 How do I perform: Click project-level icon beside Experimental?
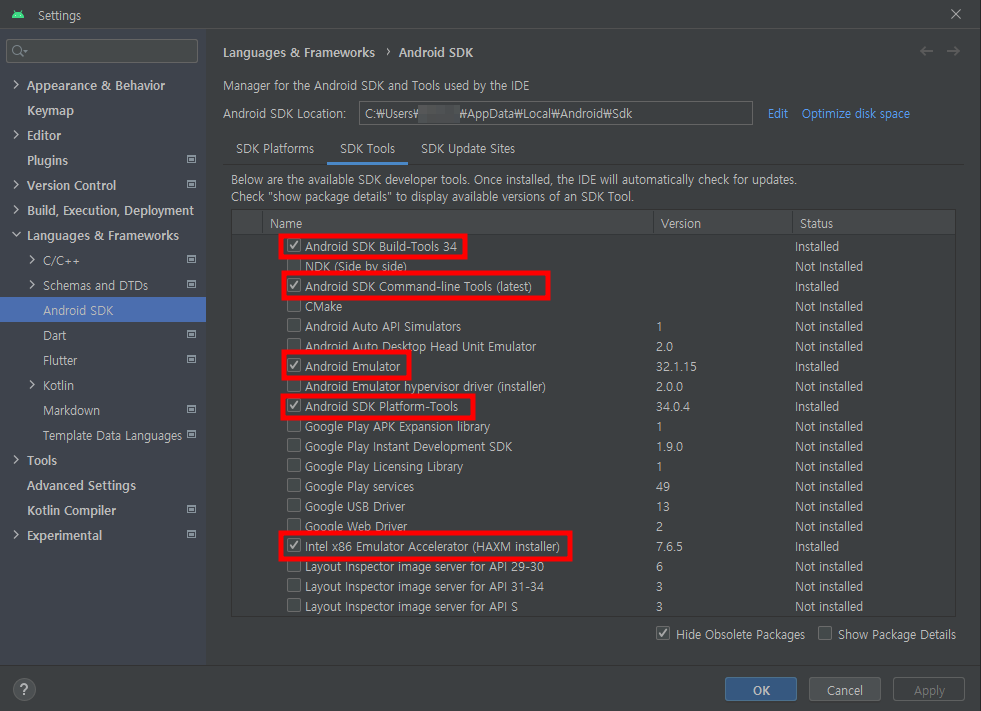tap(191, 535)
